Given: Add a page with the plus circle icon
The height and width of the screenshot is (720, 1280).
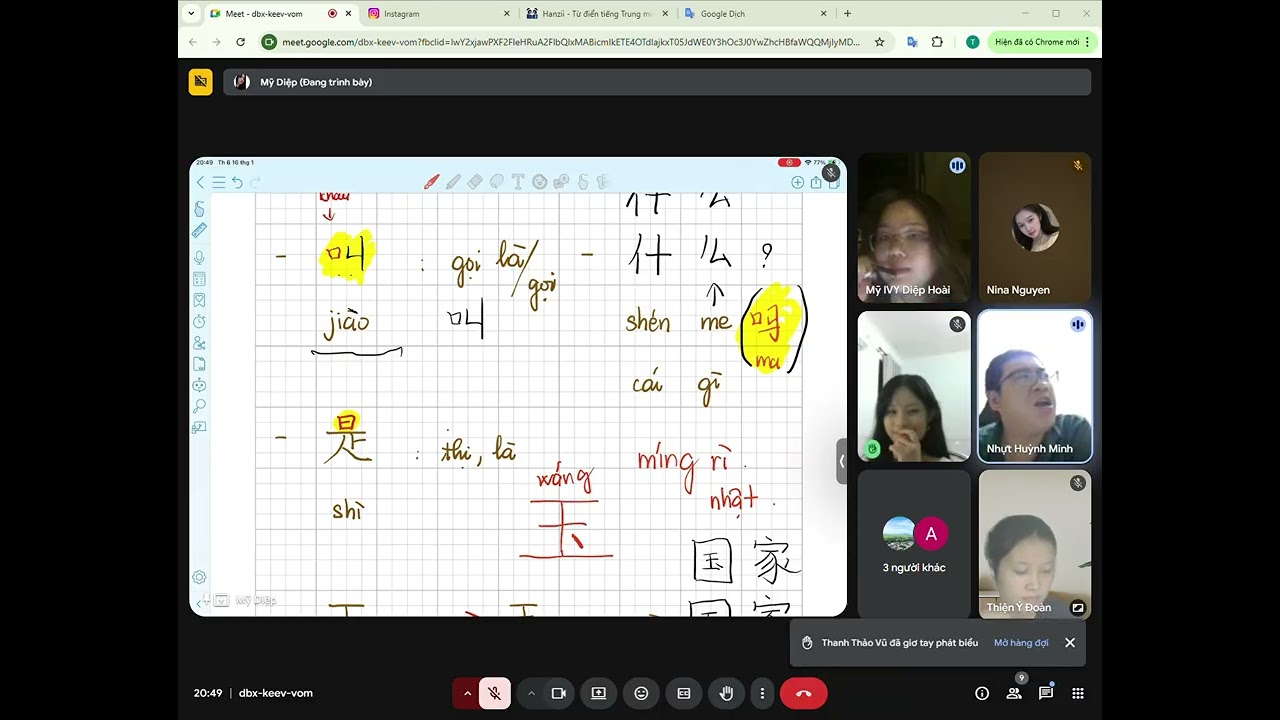Looking at the screenshot, I should pyautogui.click(x=798, y=182).
